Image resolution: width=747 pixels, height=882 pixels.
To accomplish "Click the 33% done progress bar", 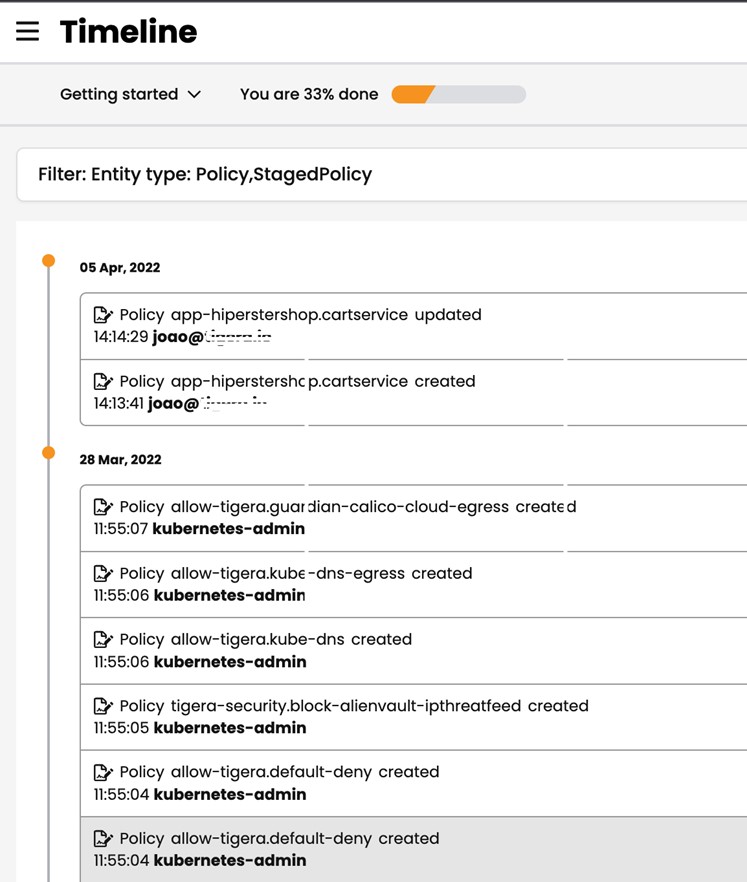I will pos(458,94).
